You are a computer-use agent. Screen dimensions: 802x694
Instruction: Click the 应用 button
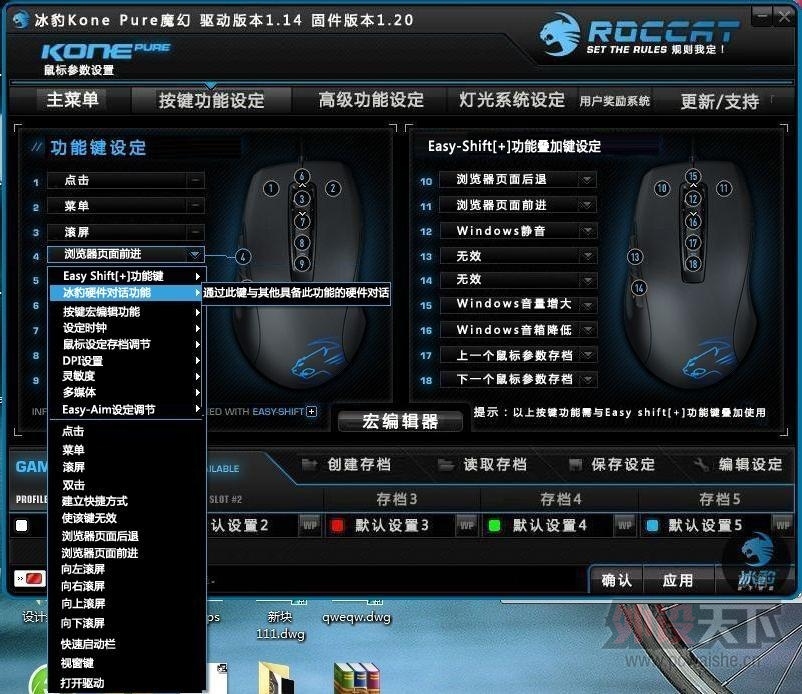pos(678,580)
